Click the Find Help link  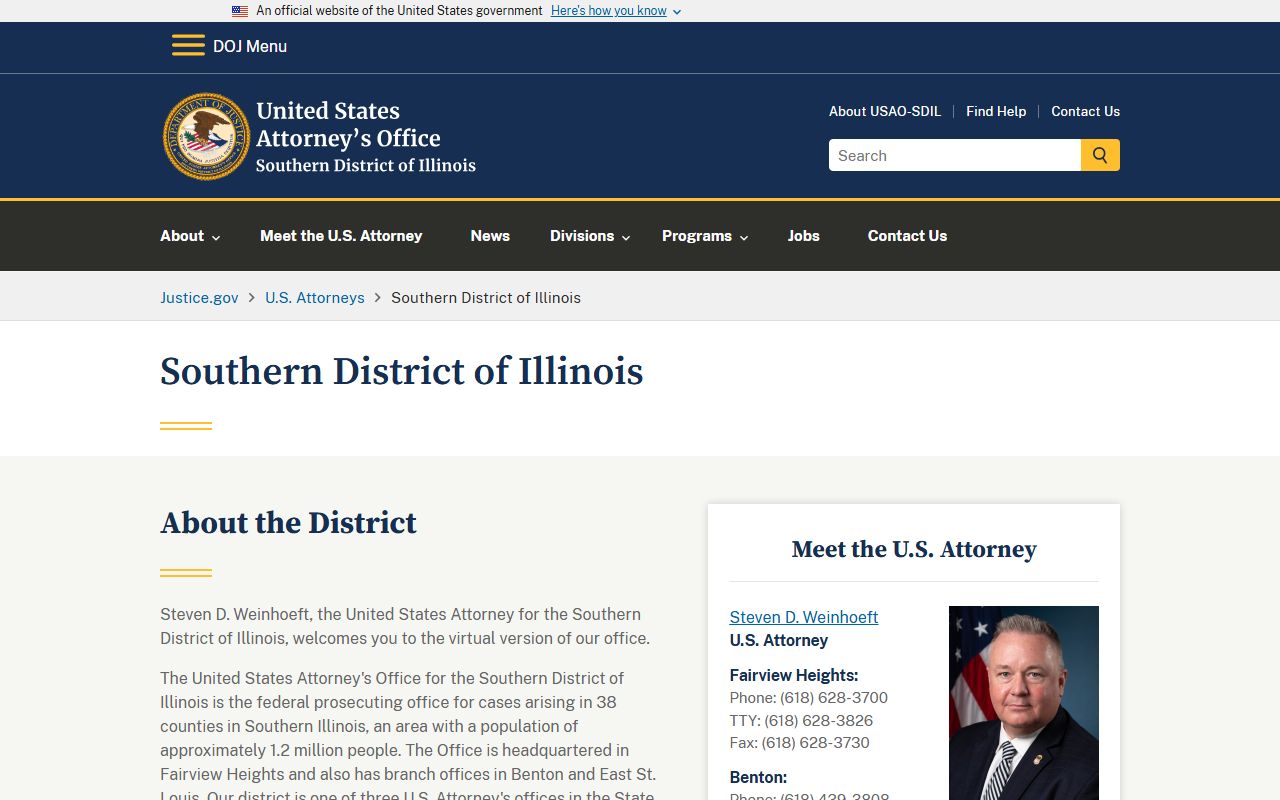pos(996,111)
